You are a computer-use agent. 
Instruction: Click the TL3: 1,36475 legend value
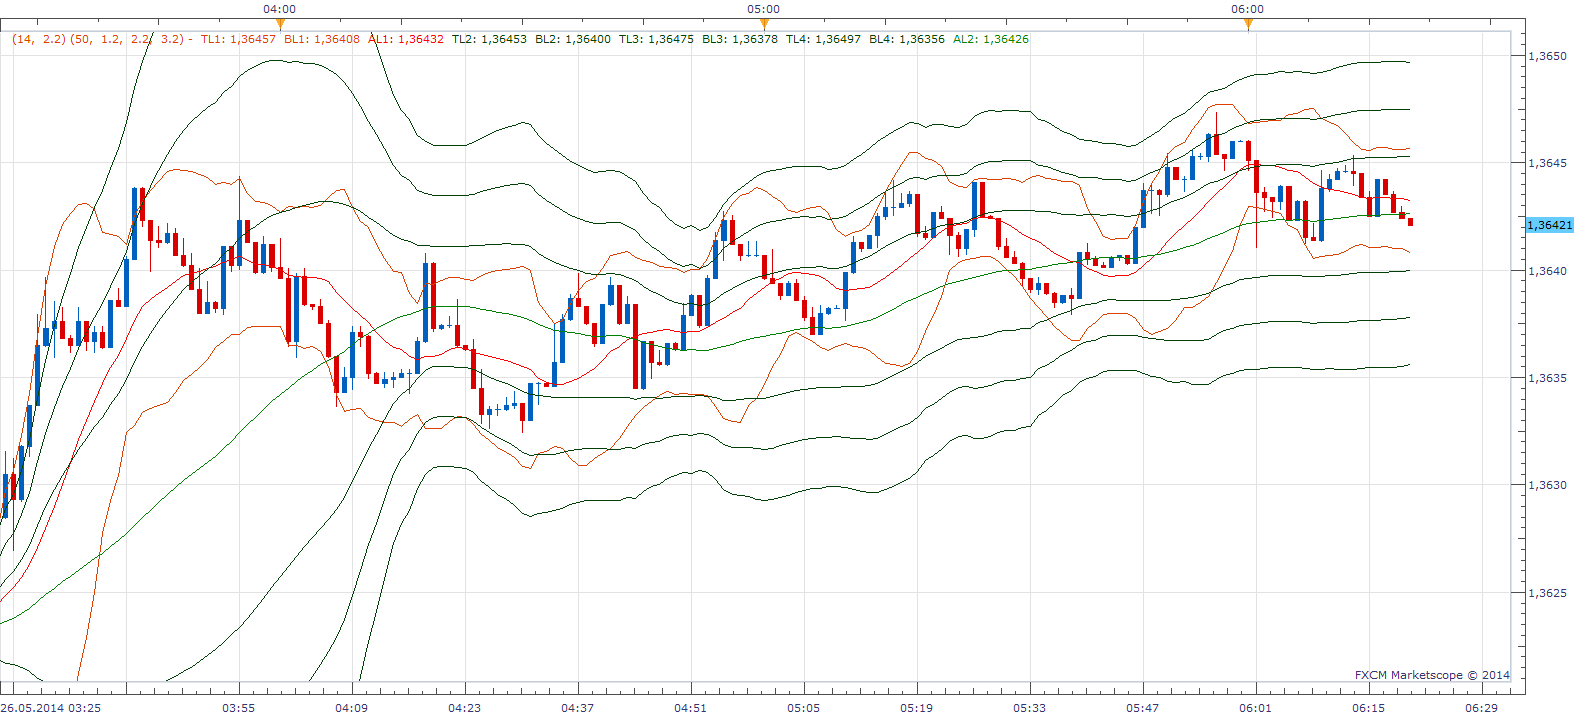pos(656,40)
